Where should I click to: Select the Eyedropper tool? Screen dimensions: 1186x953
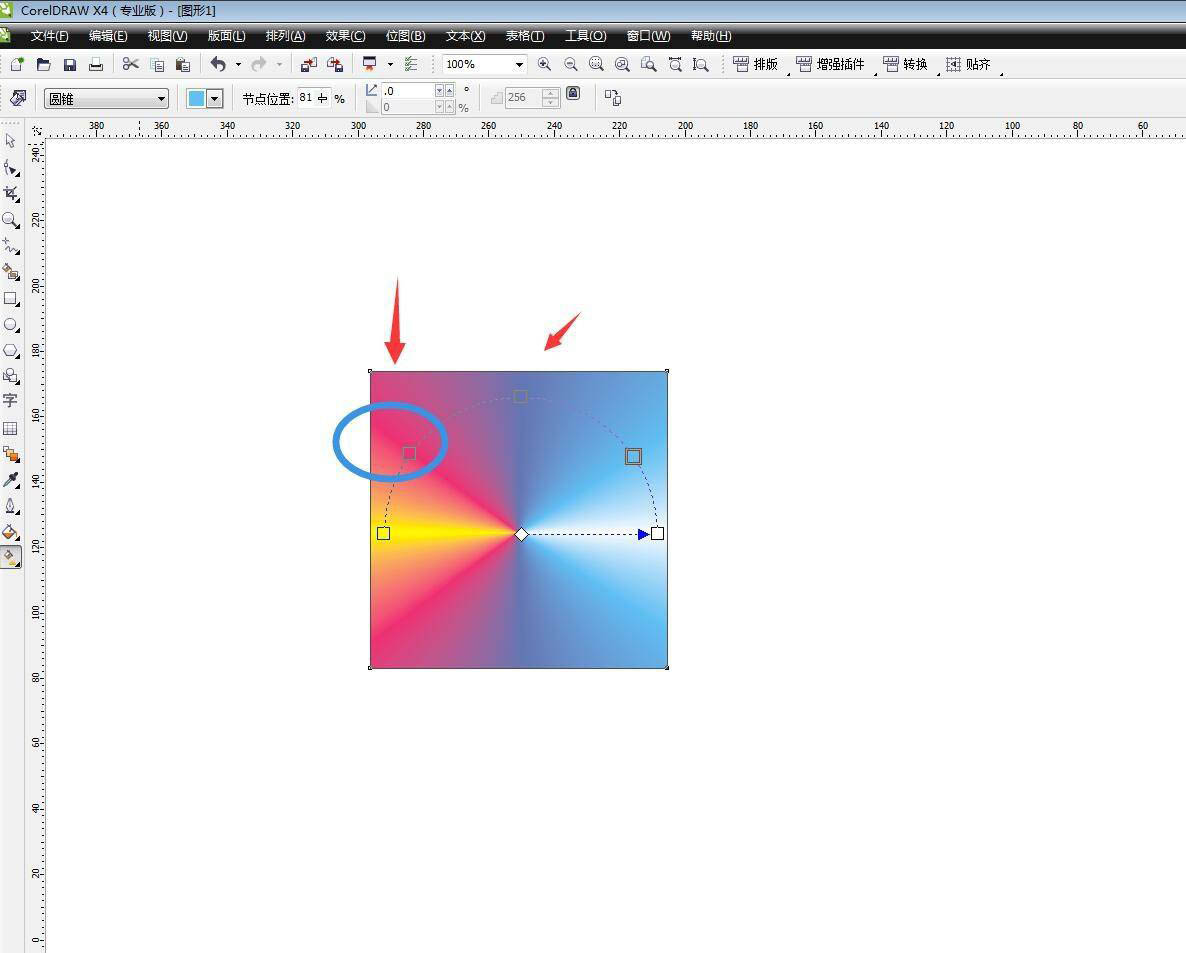(x=11, y=480)
